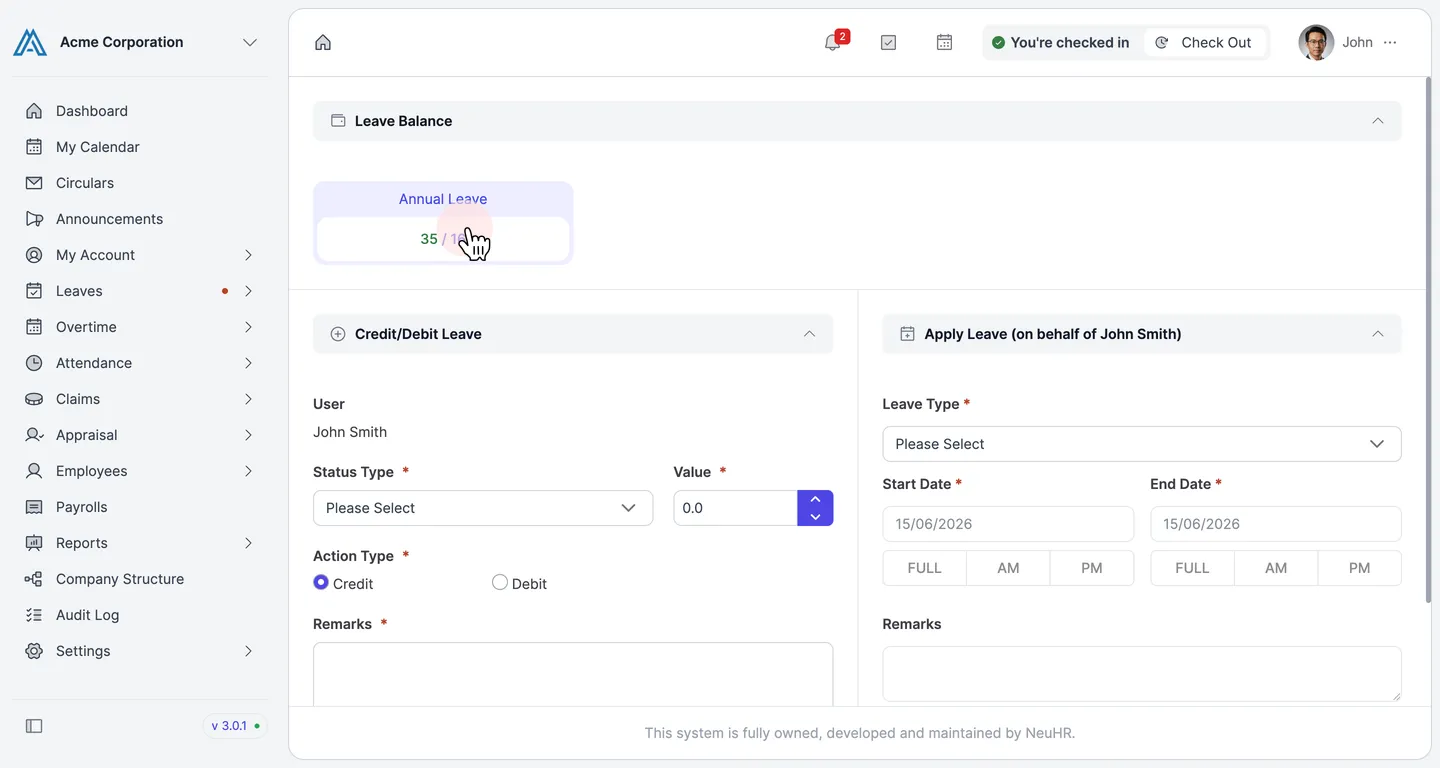Click the John username label

(x=1357, y=42)
